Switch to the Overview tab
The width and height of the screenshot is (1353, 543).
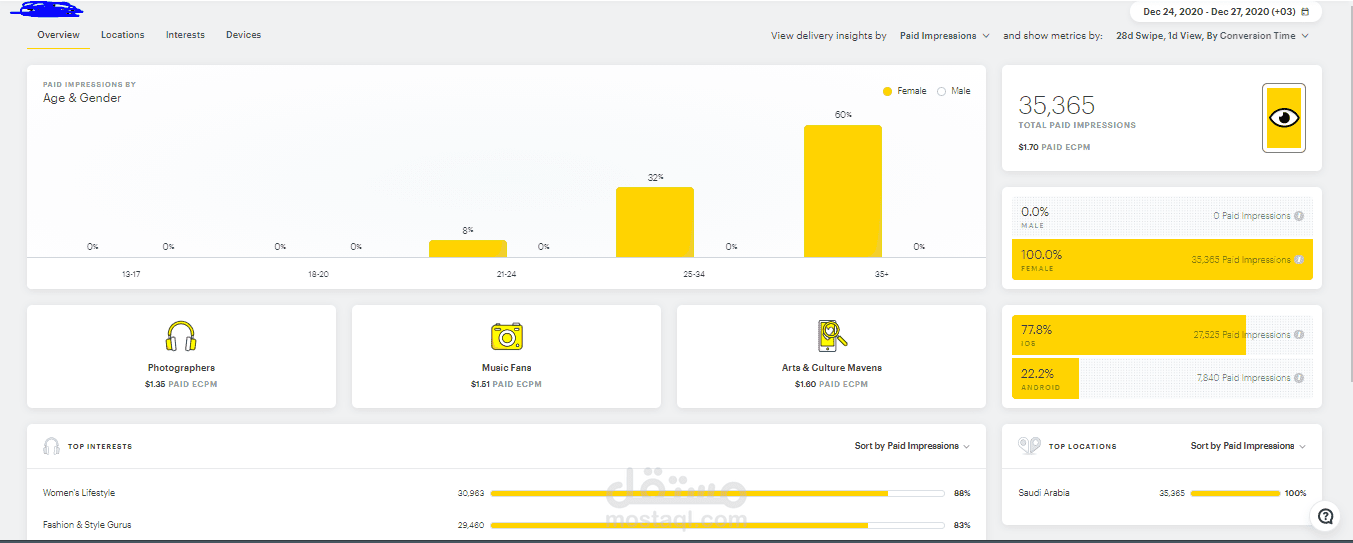(58, 35)
